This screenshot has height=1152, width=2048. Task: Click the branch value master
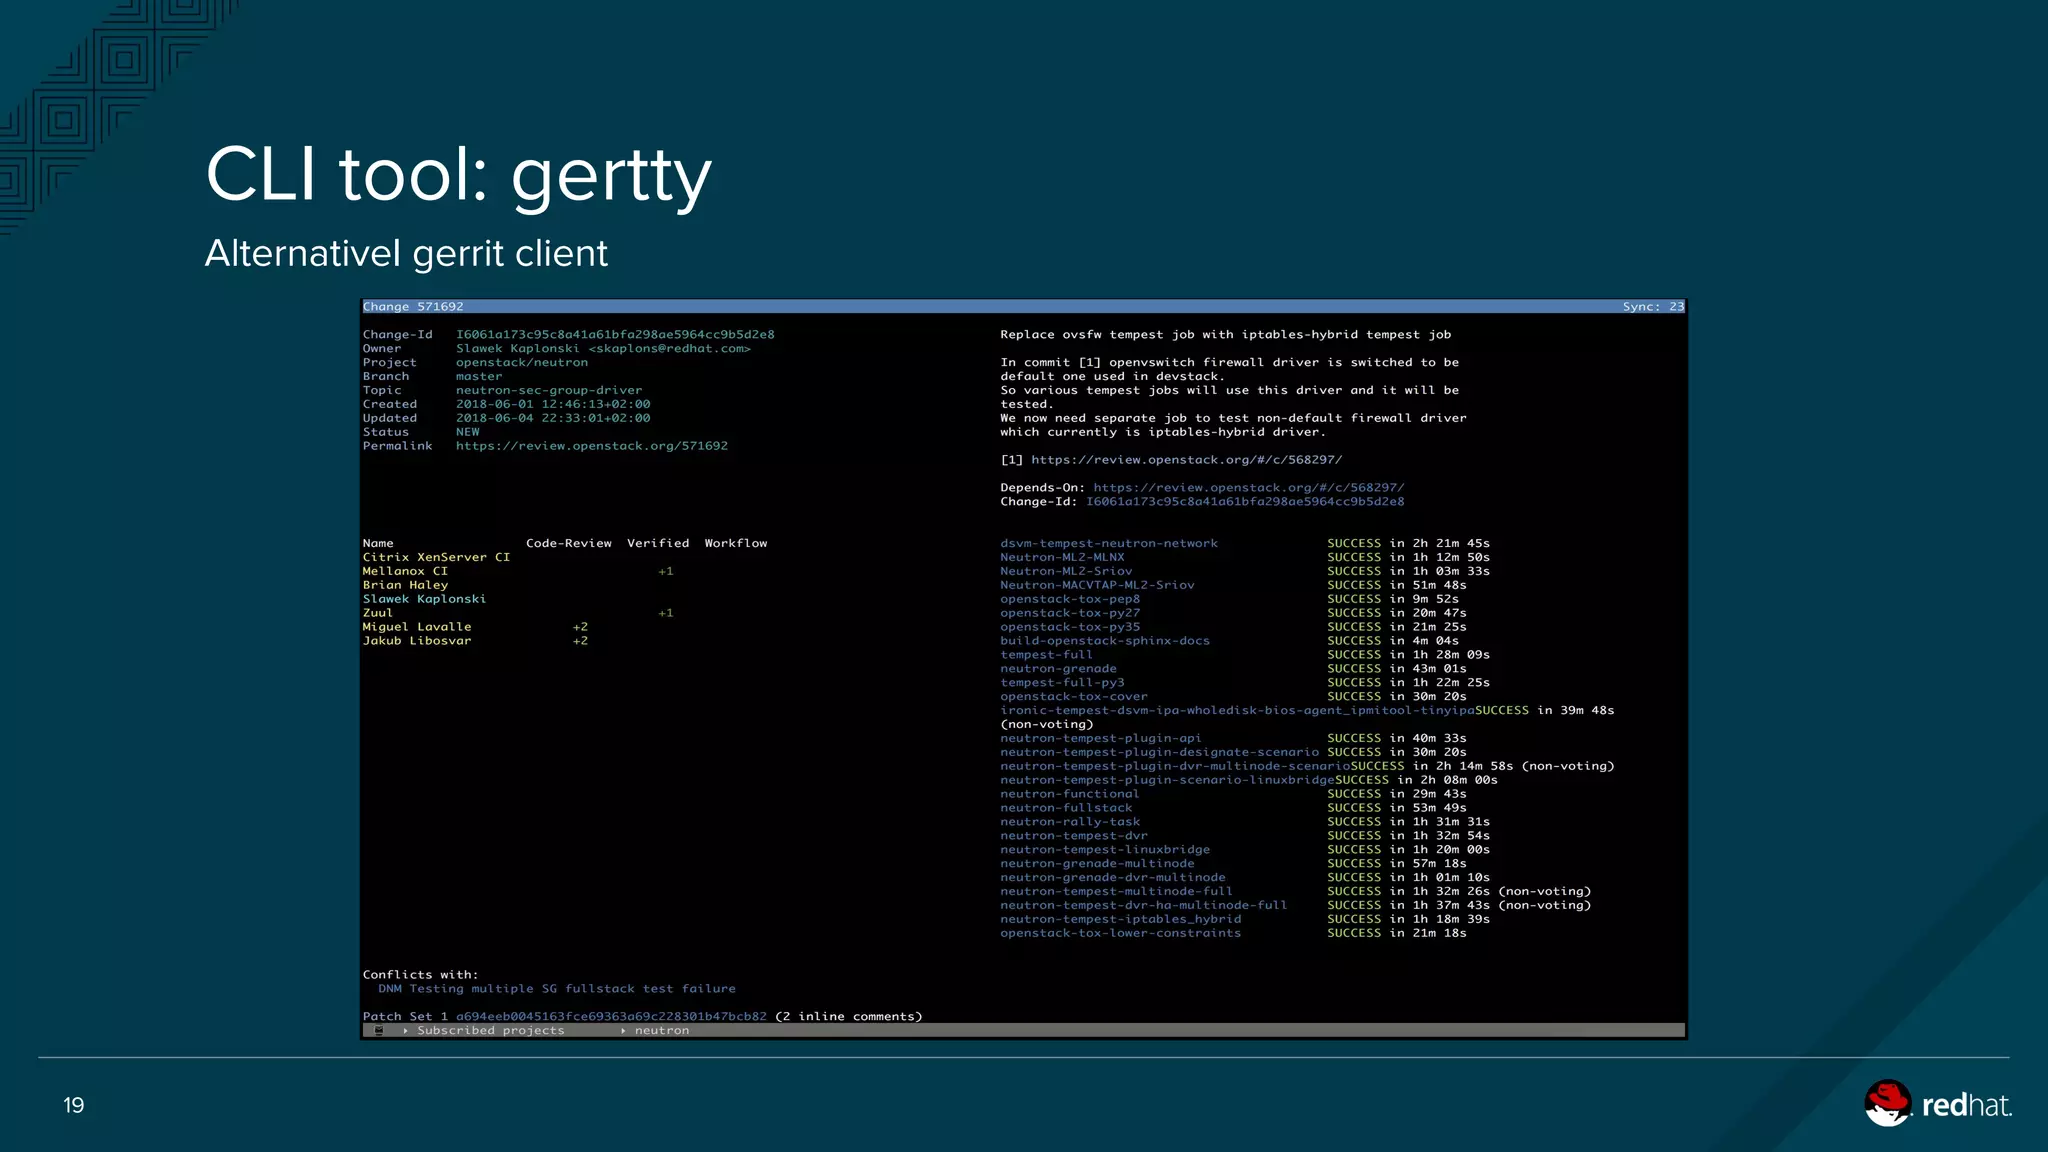coord(479,377)
